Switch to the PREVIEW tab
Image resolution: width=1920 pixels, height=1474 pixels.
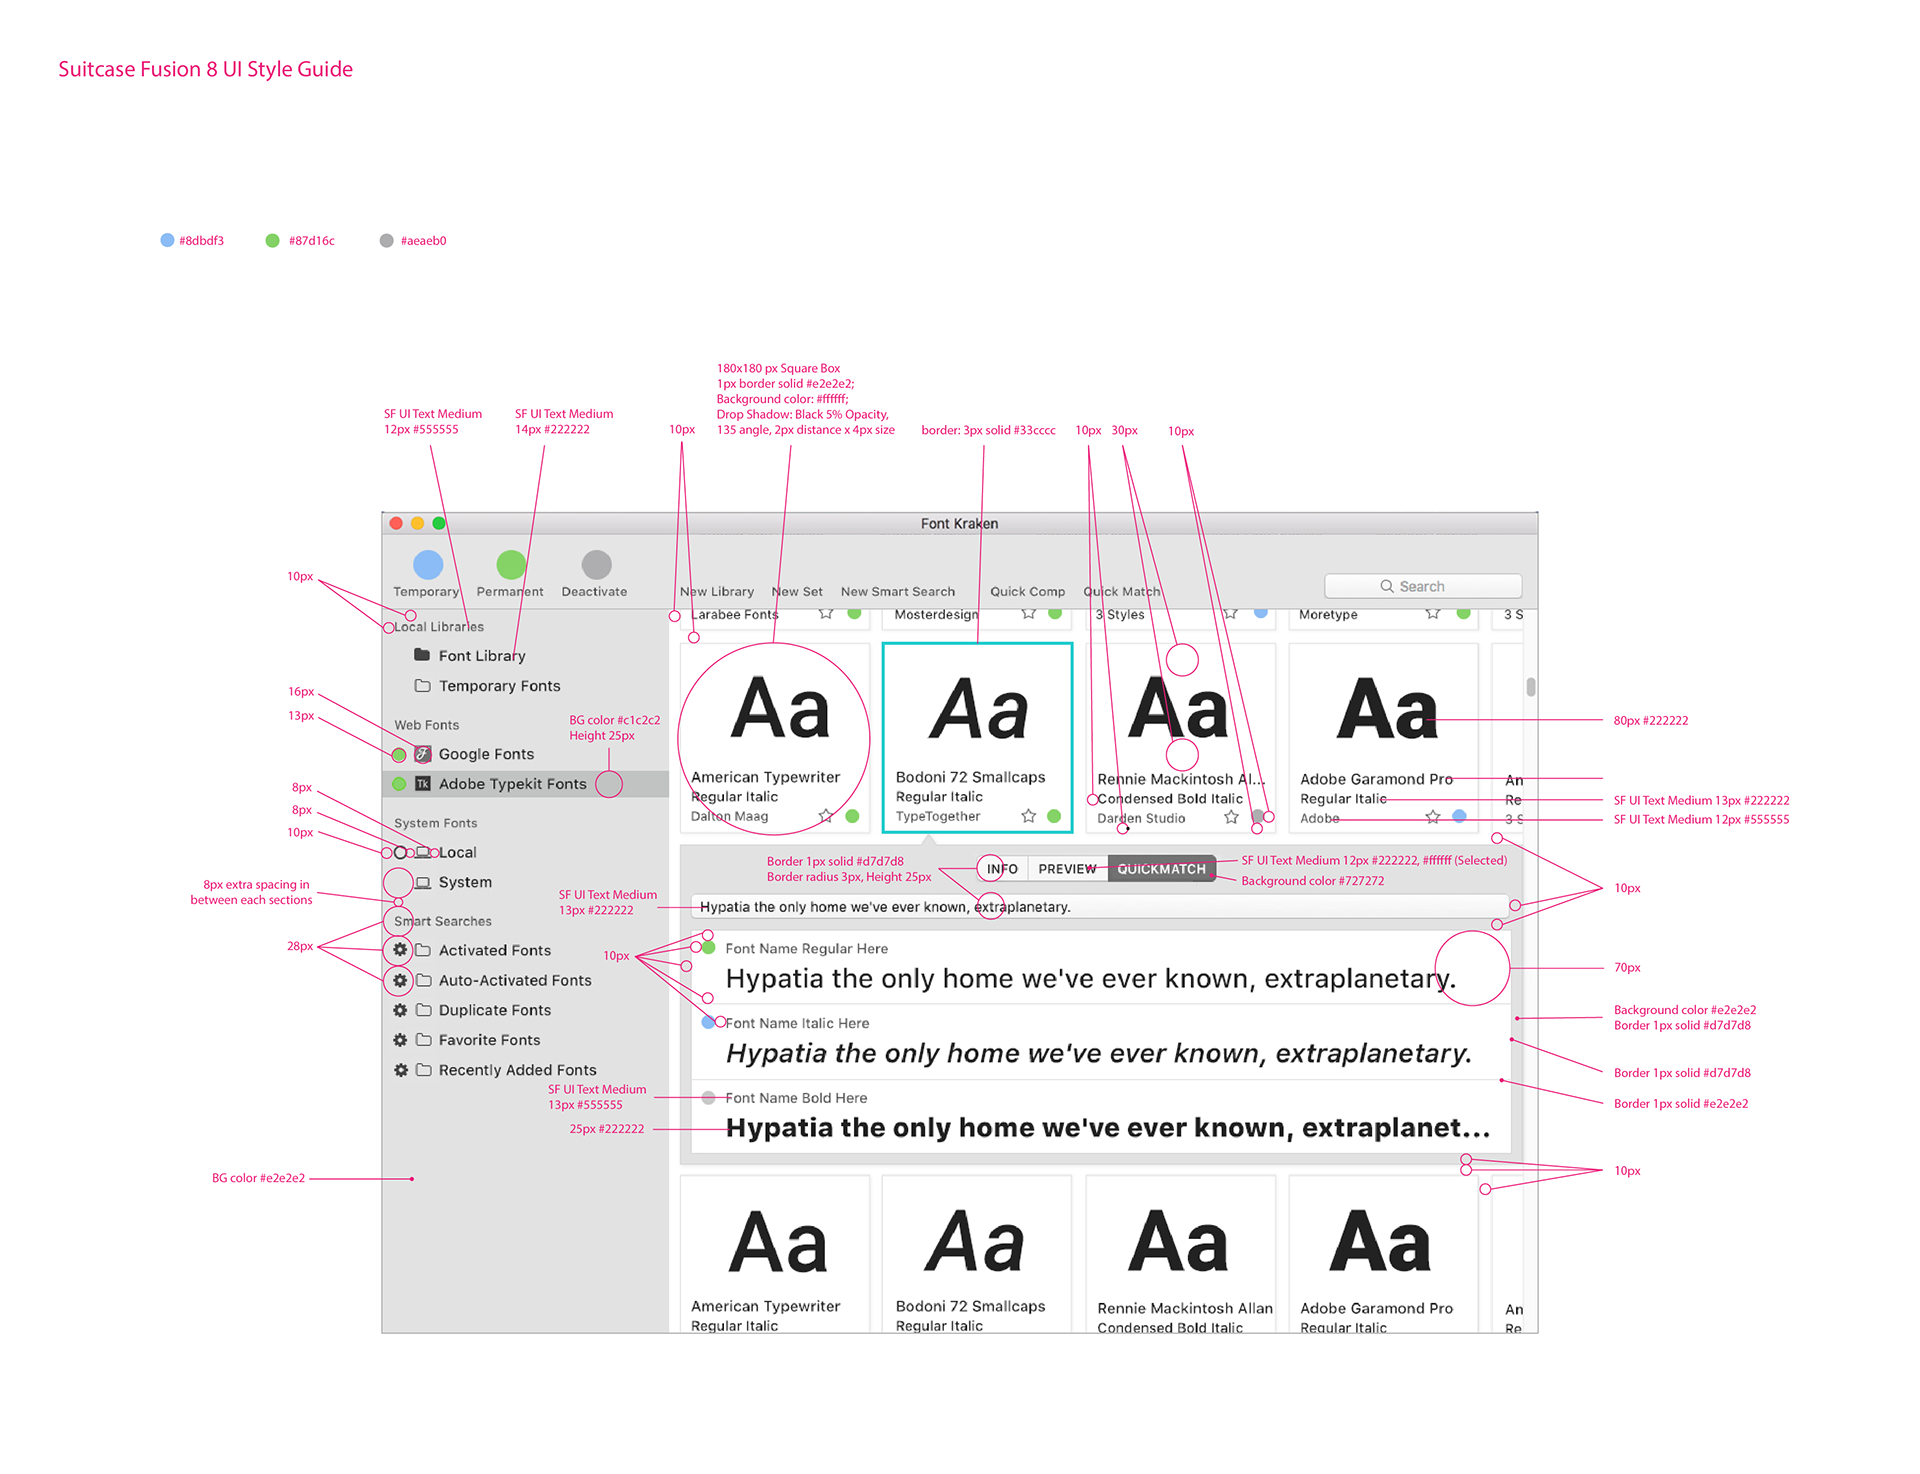click(x=1067, y=869)
